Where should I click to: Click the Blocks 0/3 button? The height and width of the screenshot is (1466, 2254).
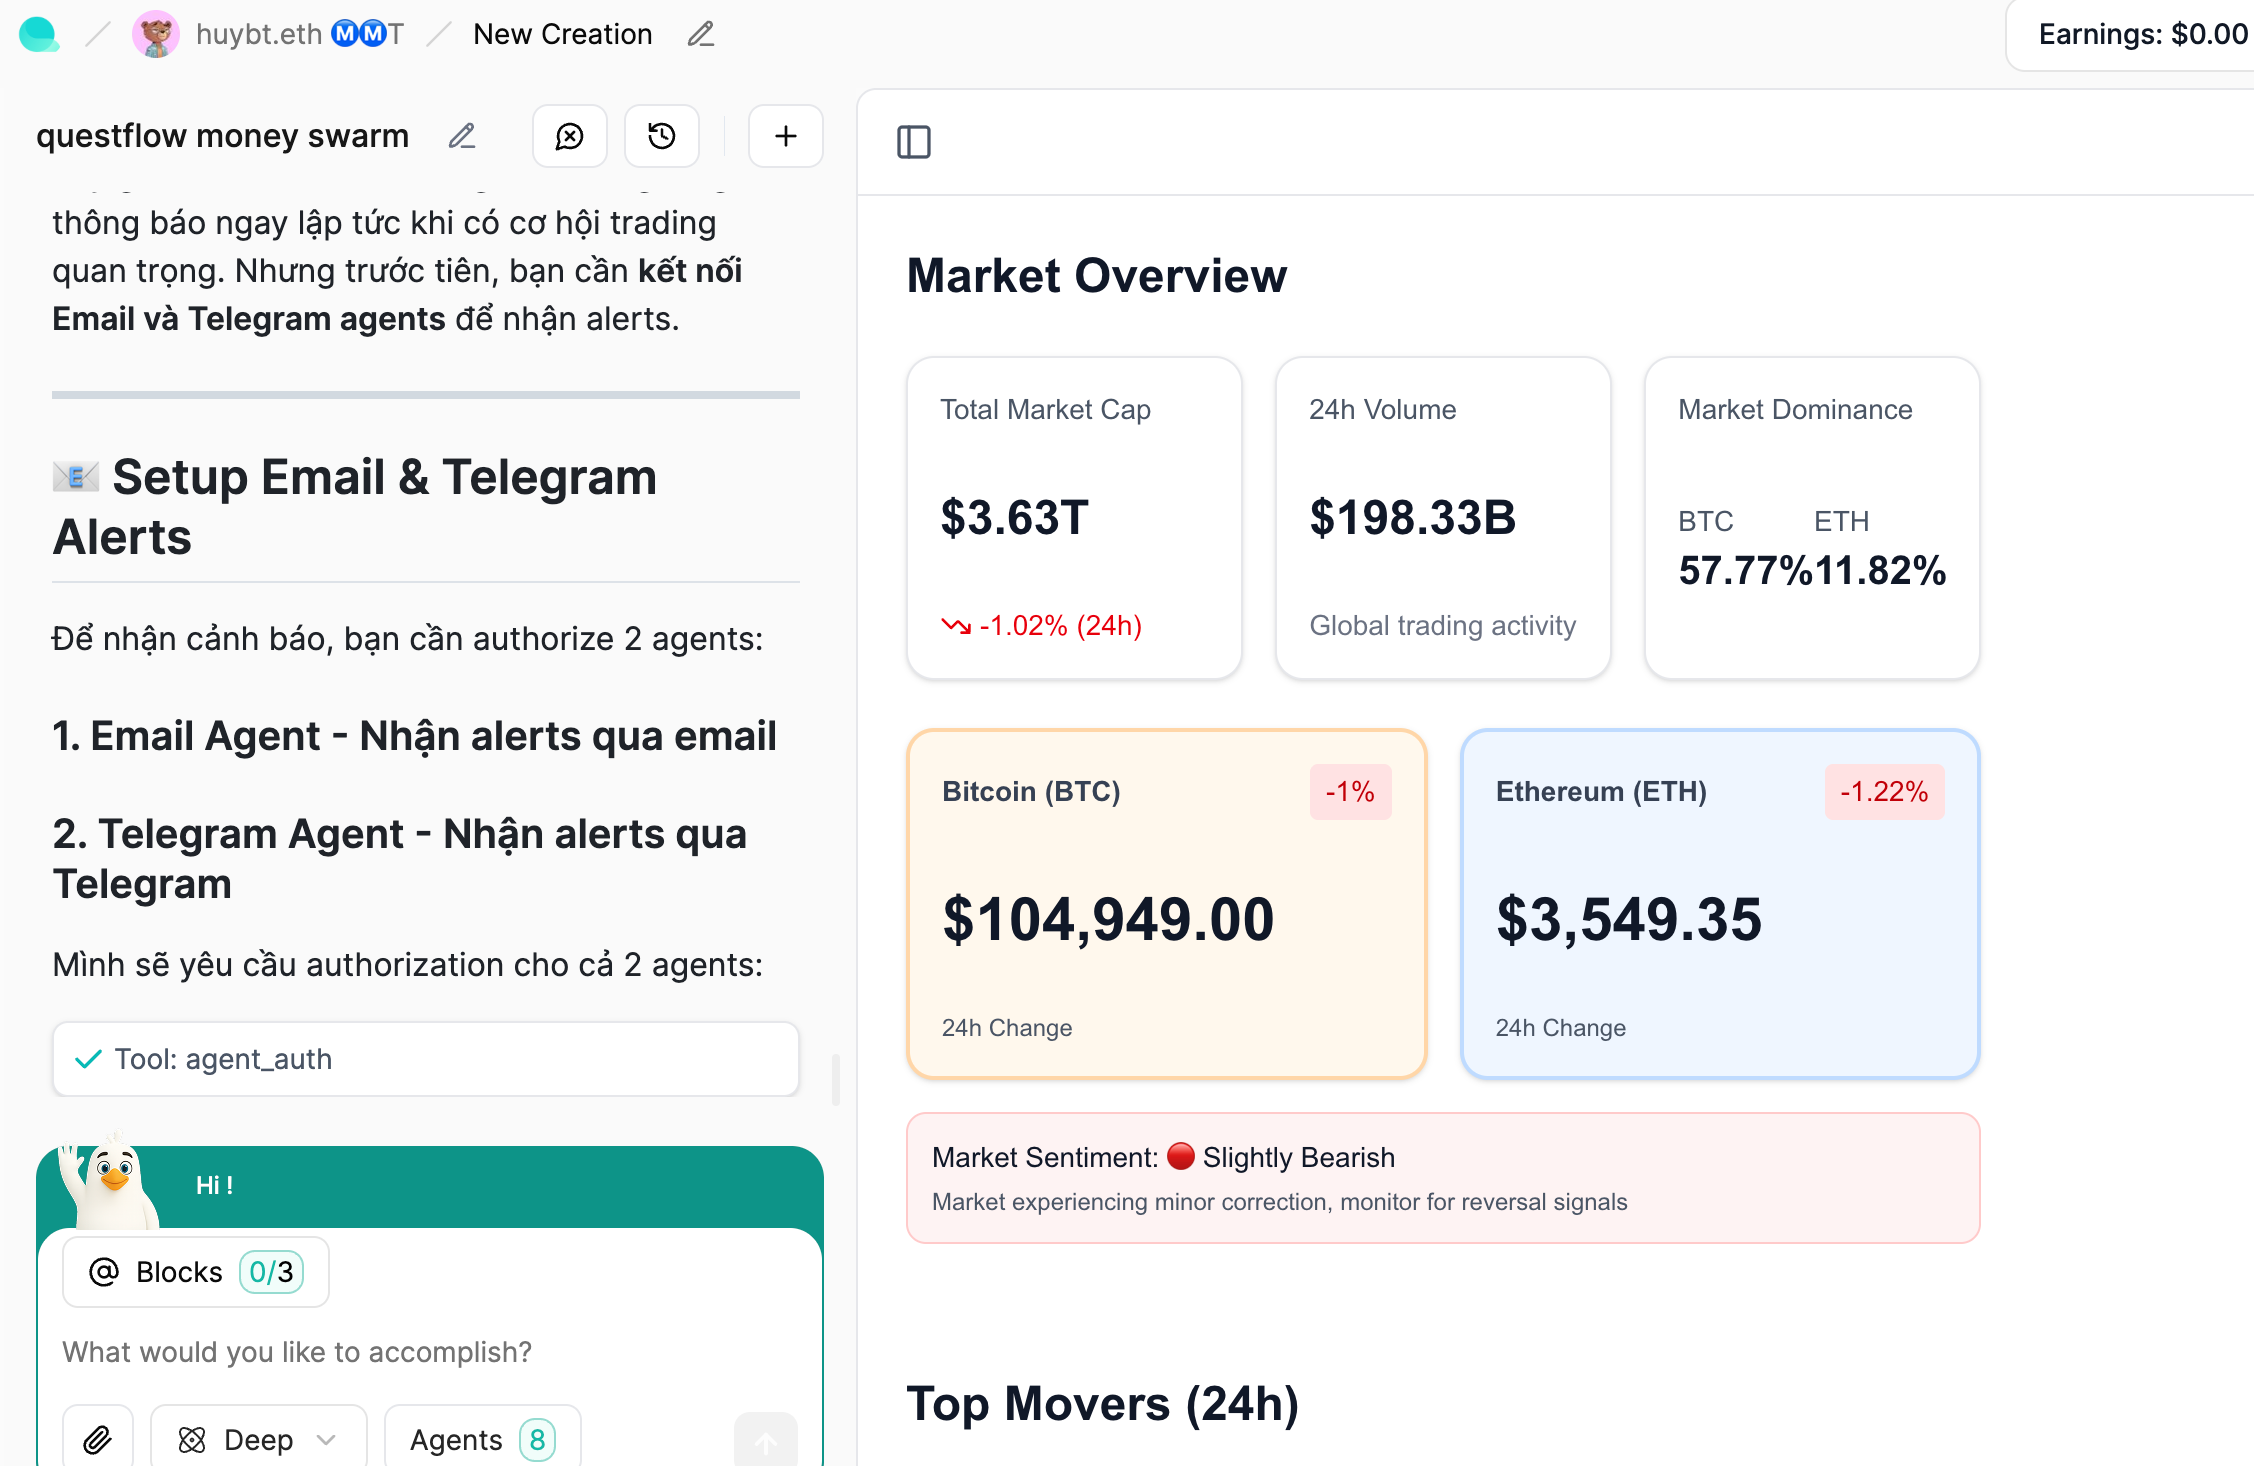pos(196,1272)
